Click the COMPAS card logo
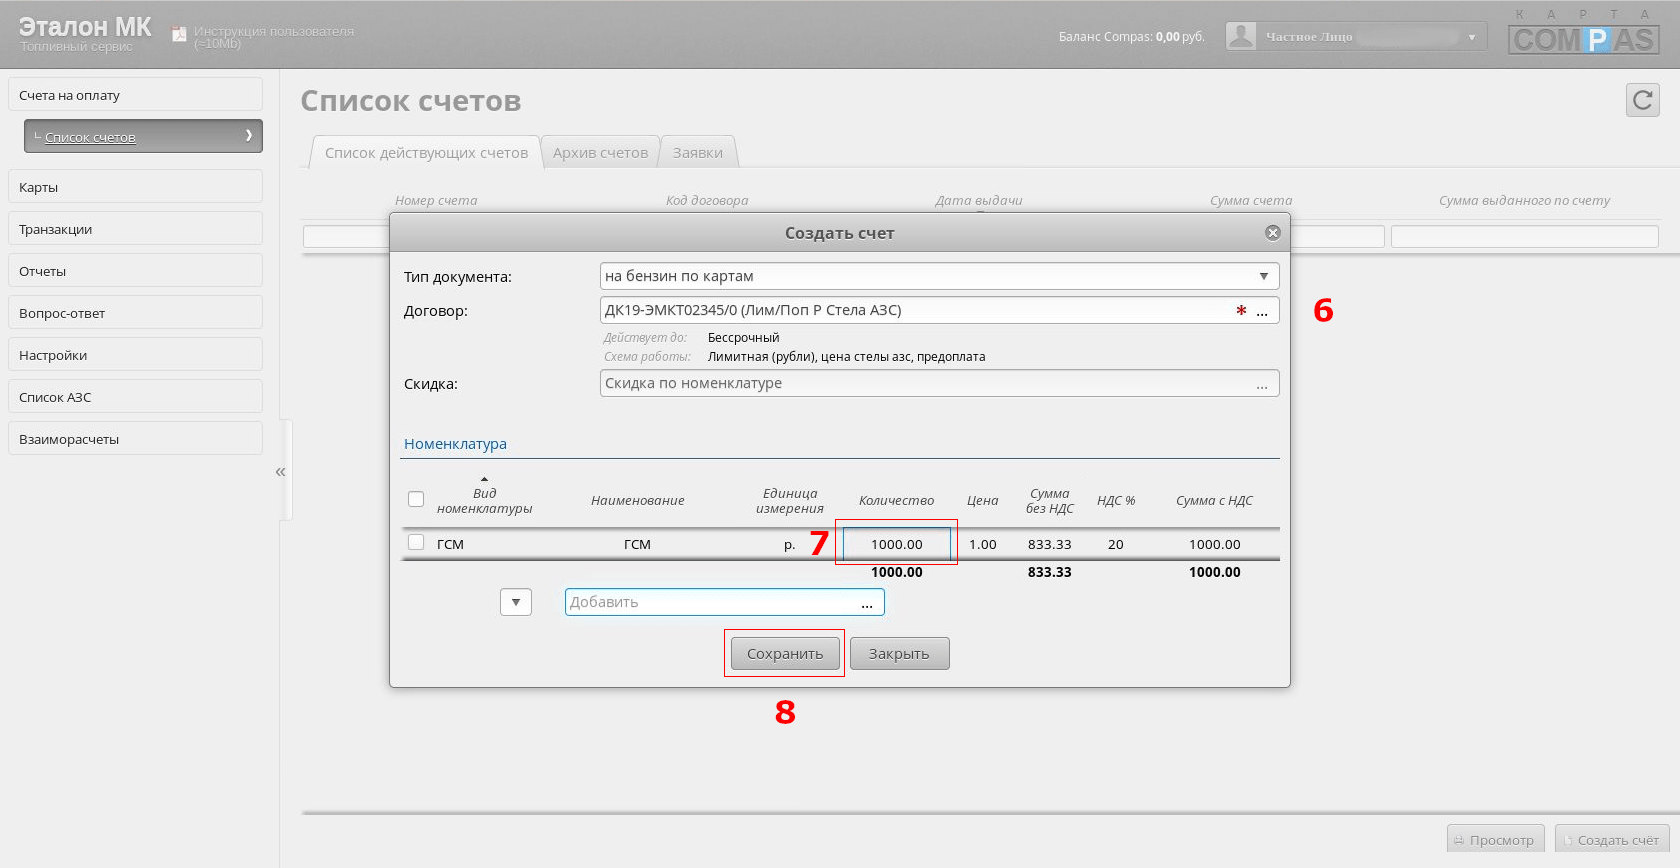 [x=1584, y=32]
